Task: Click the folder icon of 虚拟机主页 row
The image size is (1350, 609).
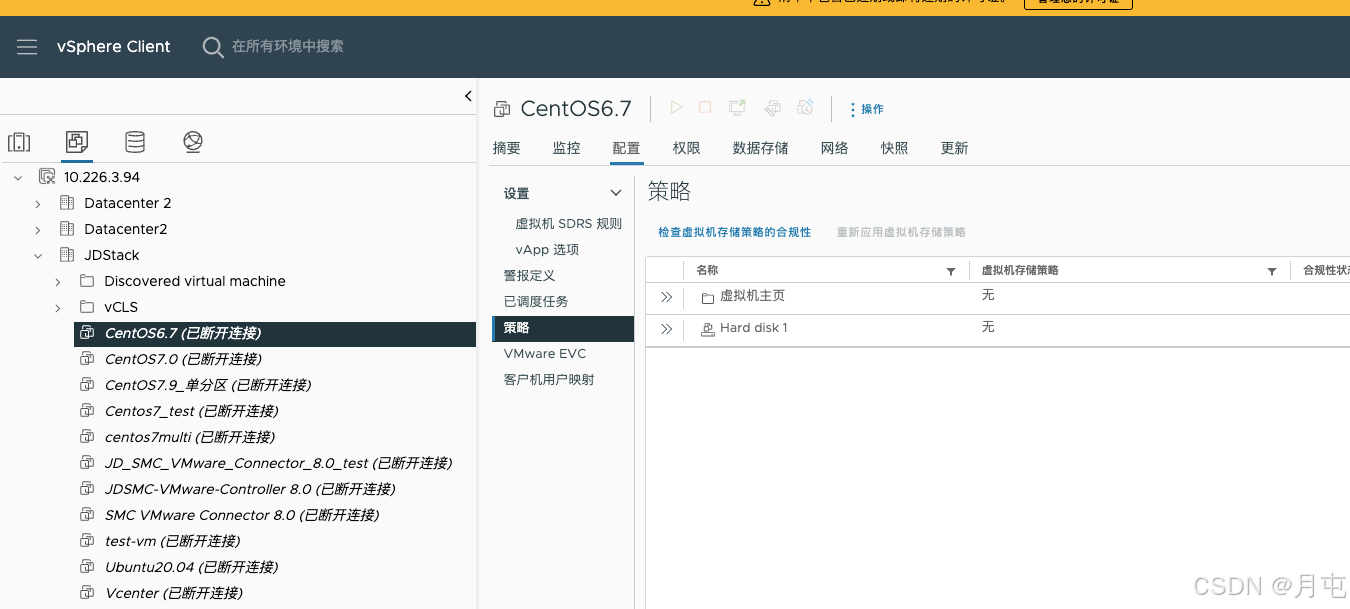Action: click(x=707, y=298)
